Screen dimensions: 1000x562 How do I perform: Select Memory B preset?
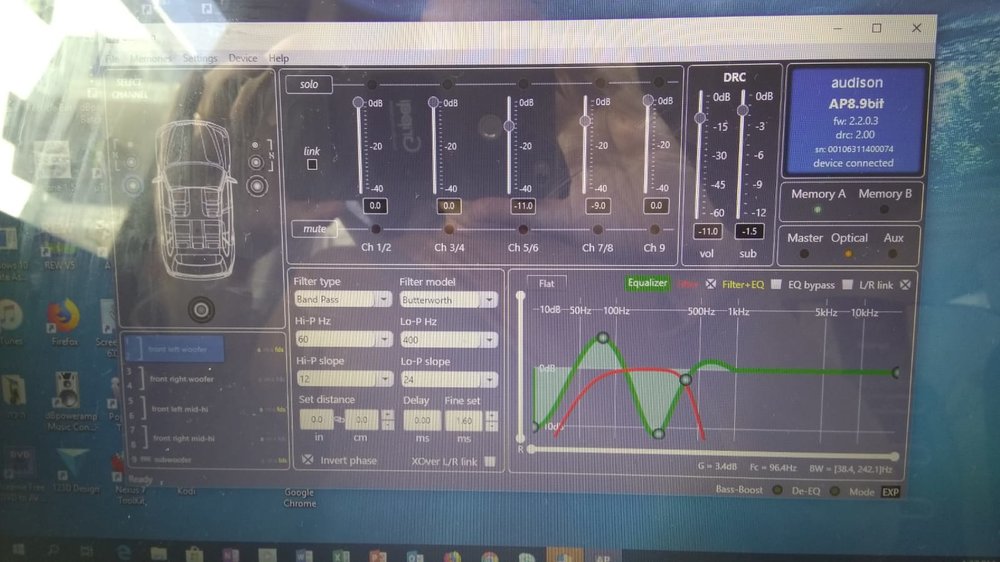tap(884, 209)
